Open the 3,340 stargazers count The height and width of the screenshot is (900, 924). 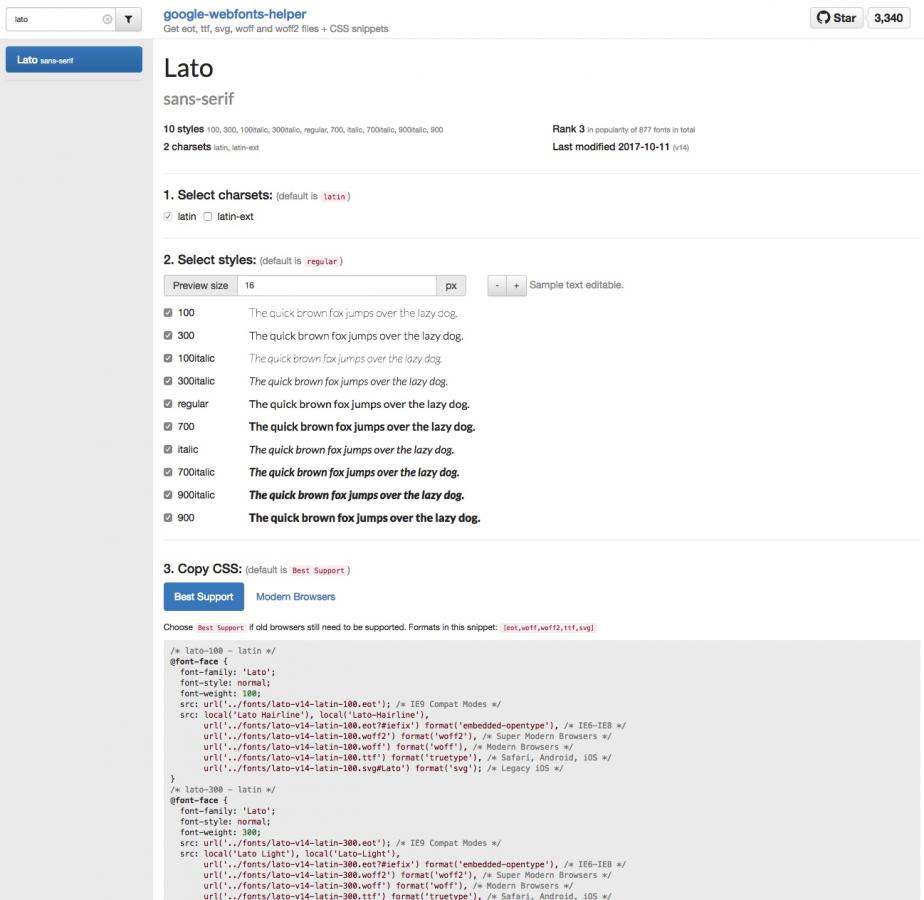coord(888,18)
